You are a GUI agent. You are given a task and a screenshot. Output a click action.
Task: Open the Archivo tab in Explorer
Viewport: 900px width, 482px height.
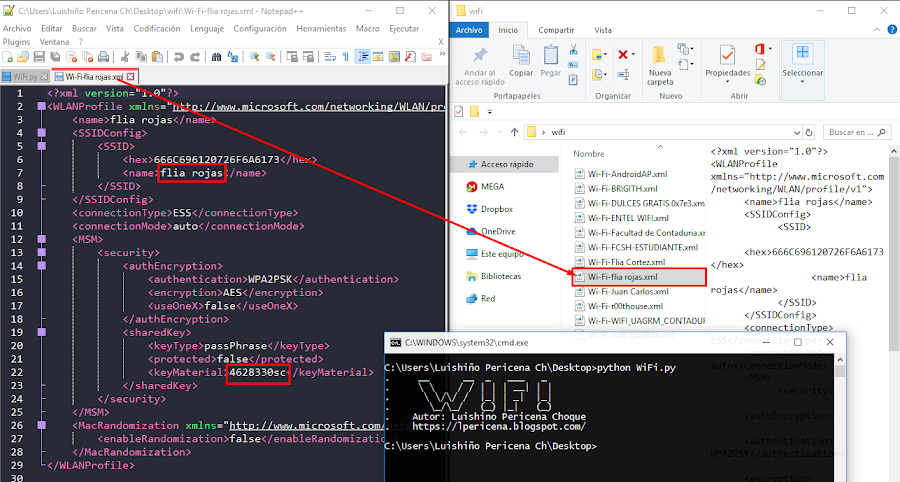(x=469, y=30)
